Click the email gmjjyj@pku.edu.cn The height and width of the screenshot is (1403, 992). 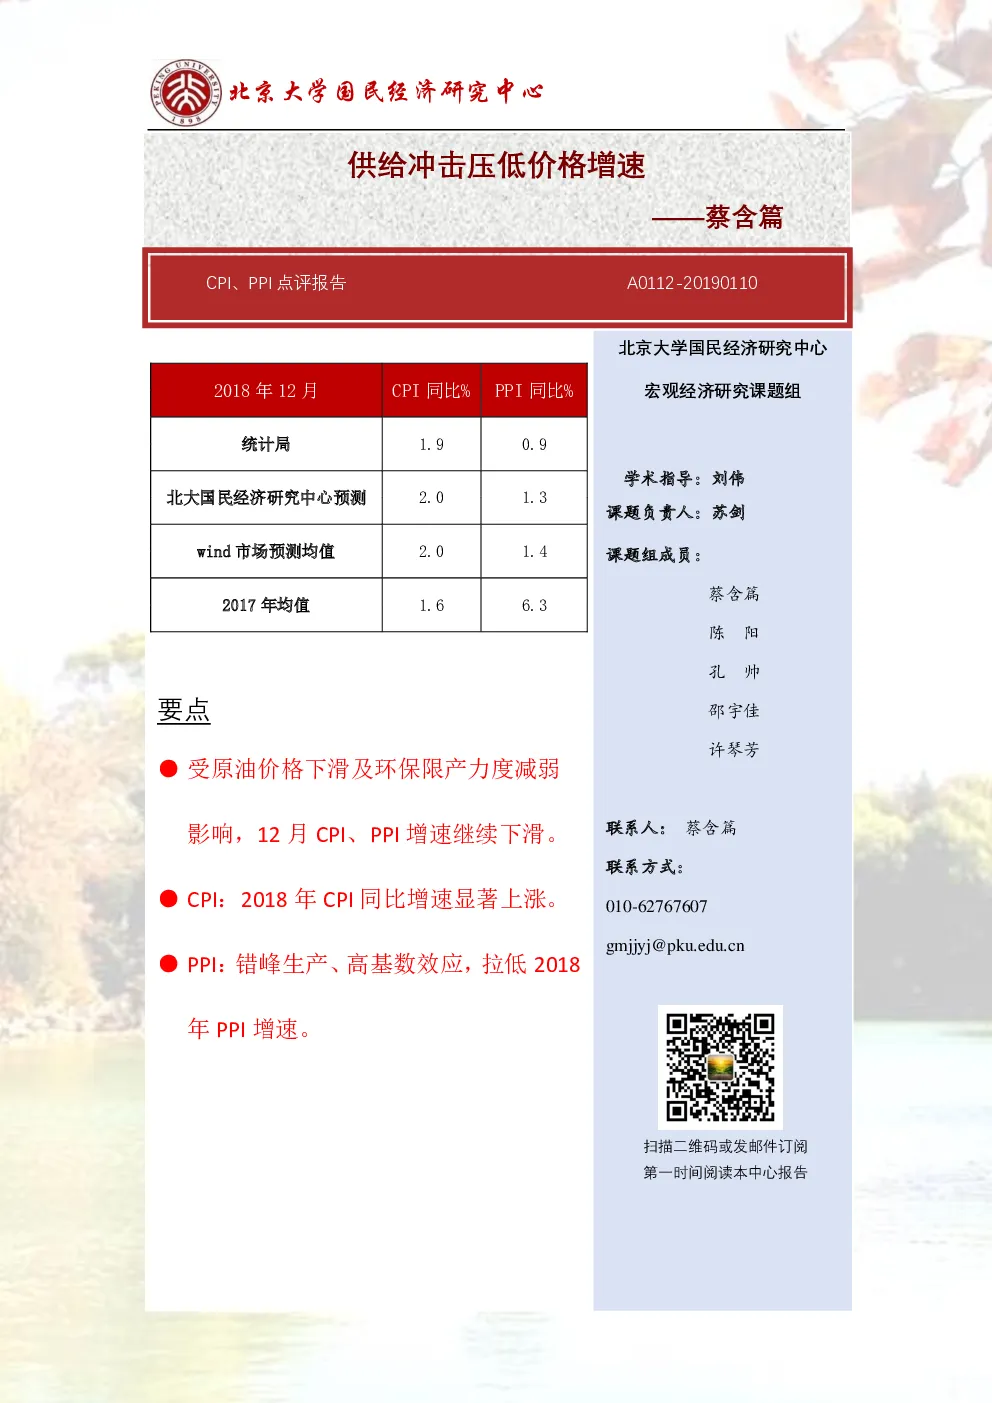(675, 945)
